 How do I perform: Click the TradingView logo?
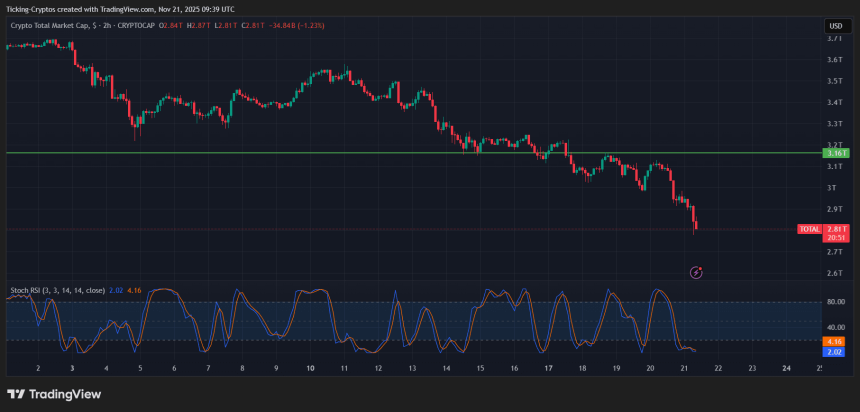(54, 394)
